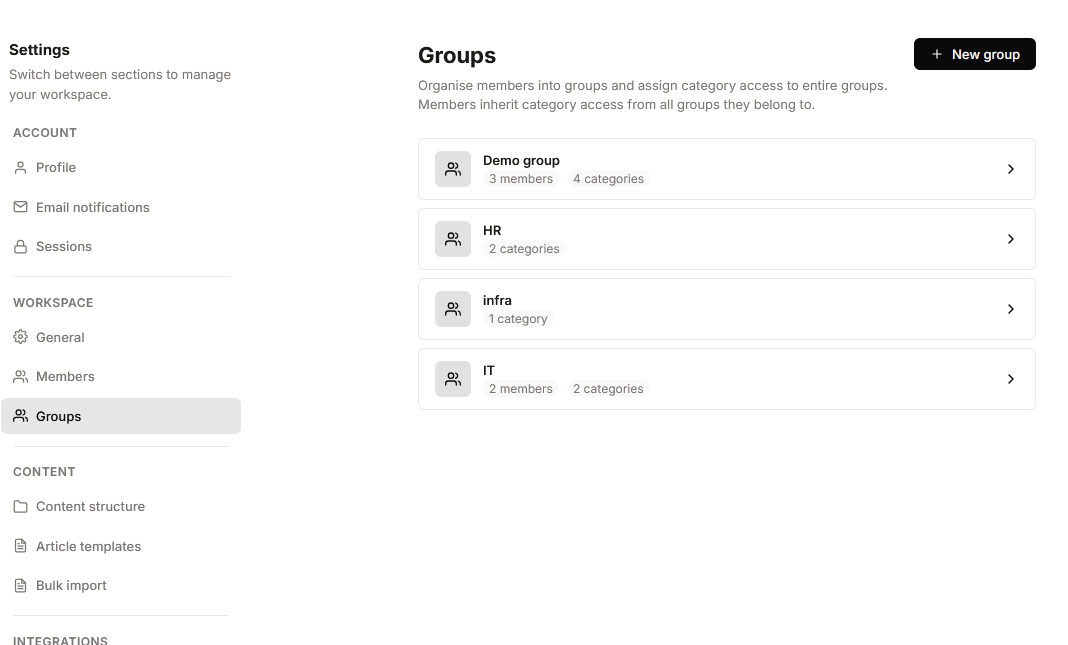Open HR group using its chevron arrow
The width and height of the screenshot is (1068, 645).
point(1011,239)
